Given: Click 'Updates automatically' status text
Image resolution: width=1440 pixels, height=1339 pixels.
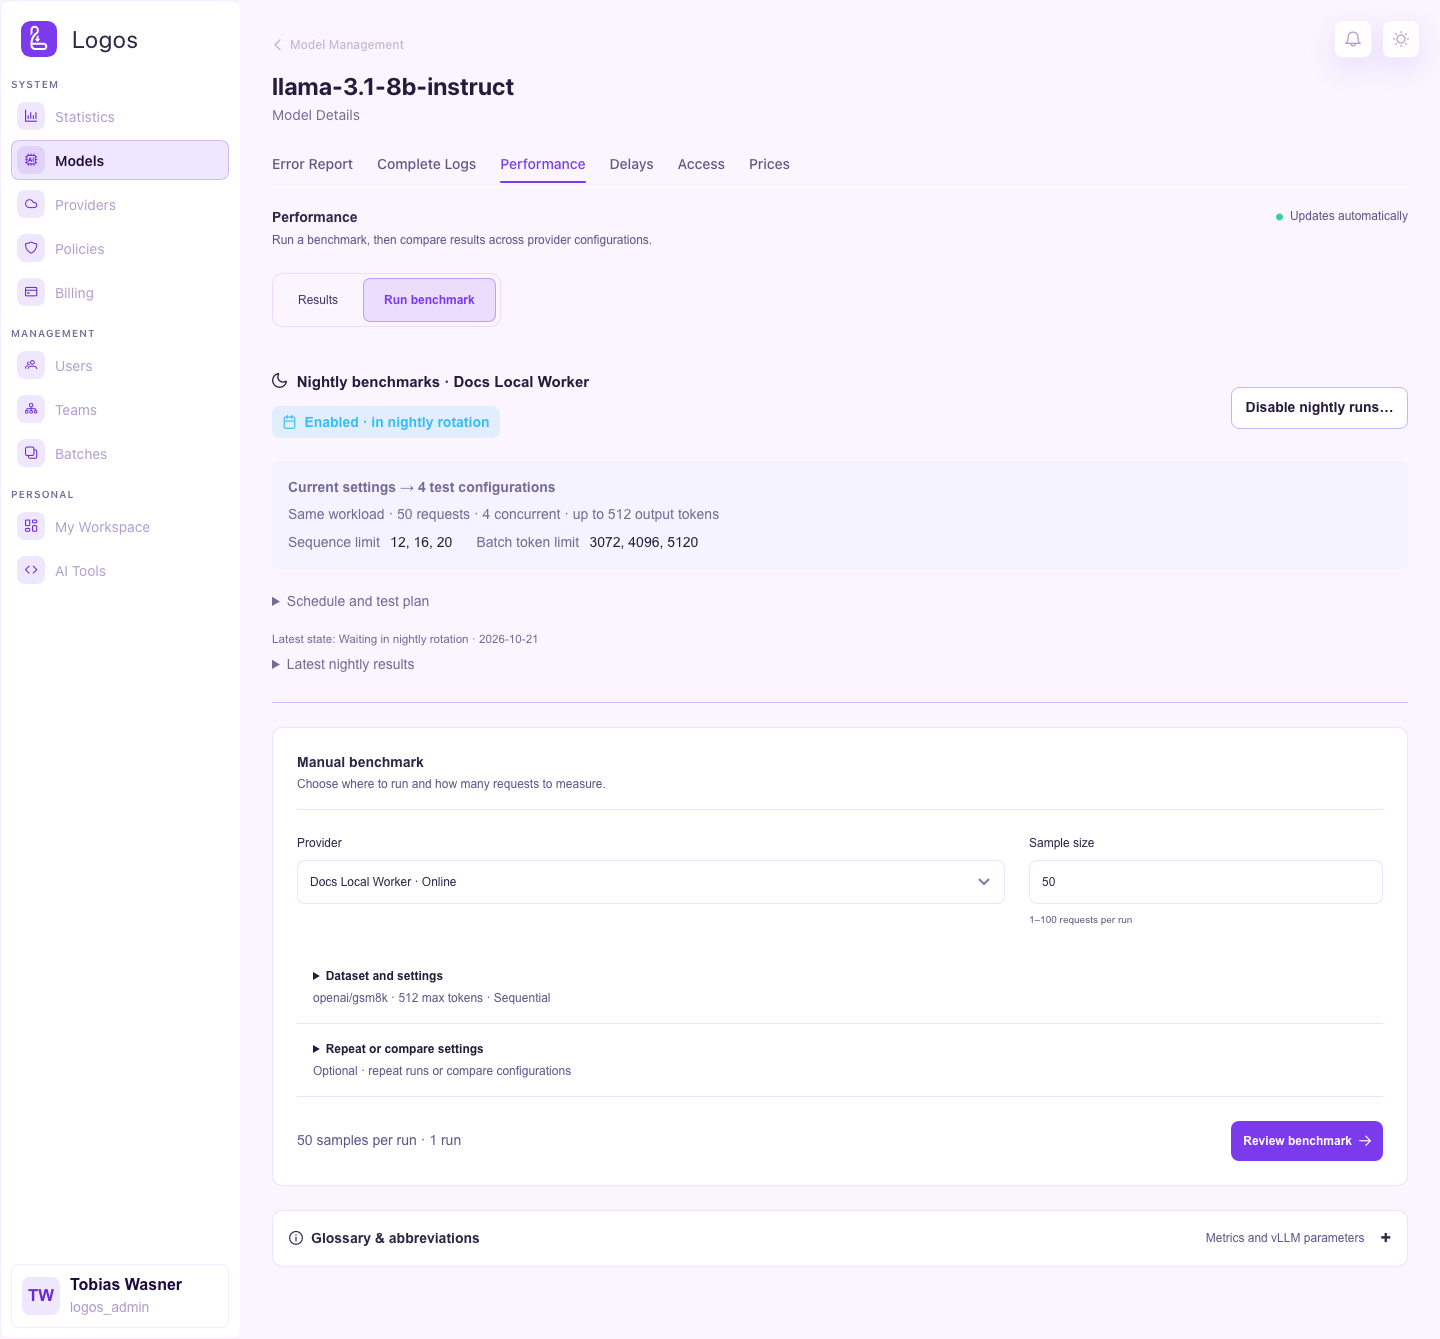Looking at the screenshot, I should 1348,216.
